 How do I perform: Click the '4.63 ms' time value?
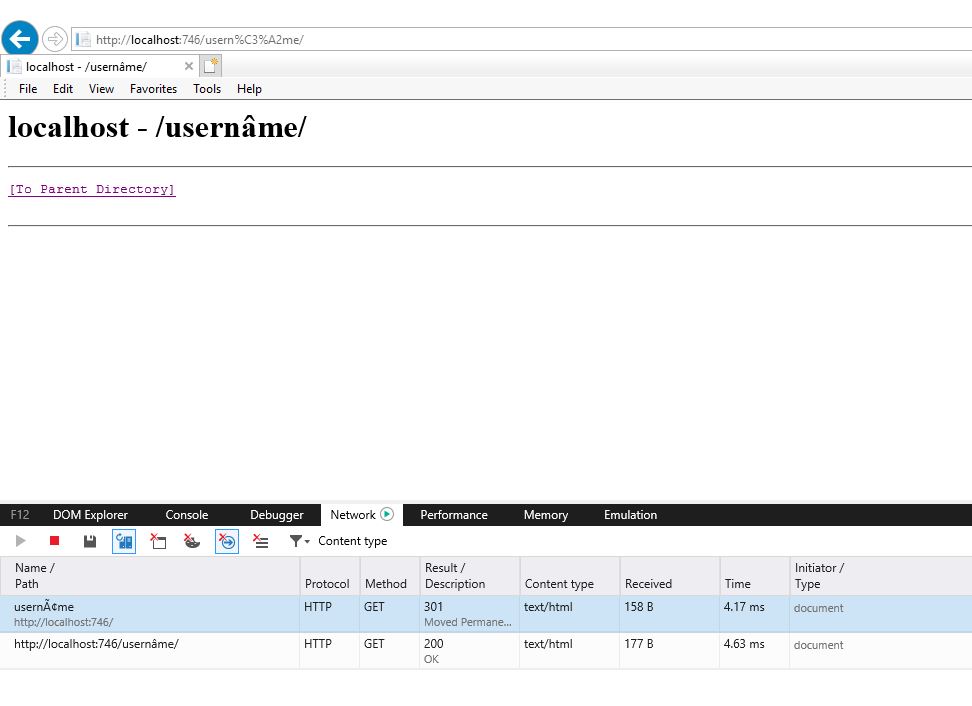[744, 644]
